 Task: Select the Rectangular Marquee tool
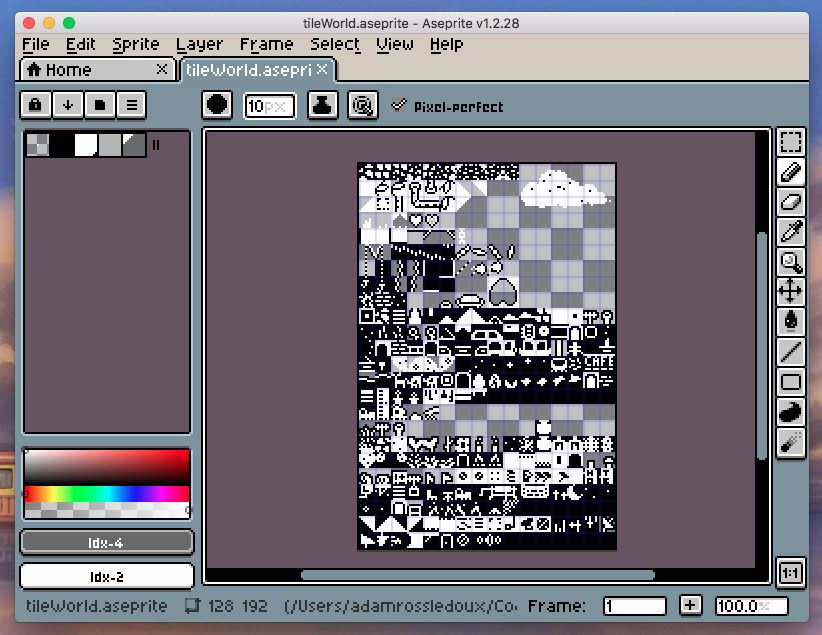point(791,143)
